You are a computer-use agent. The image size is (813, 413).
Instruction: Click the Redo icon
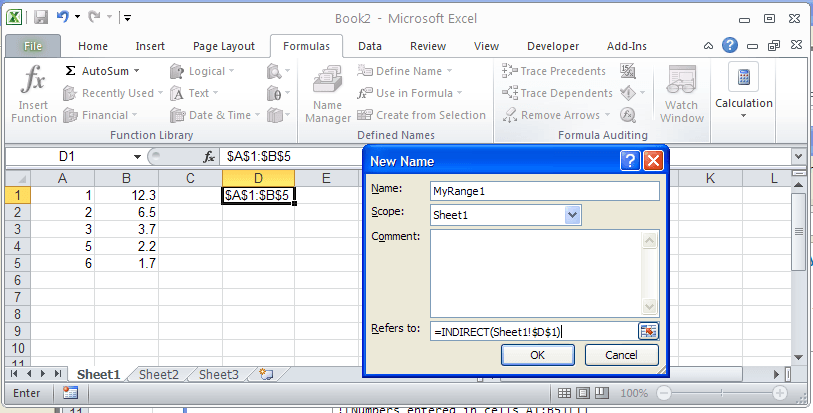click(x=94, y=18)
